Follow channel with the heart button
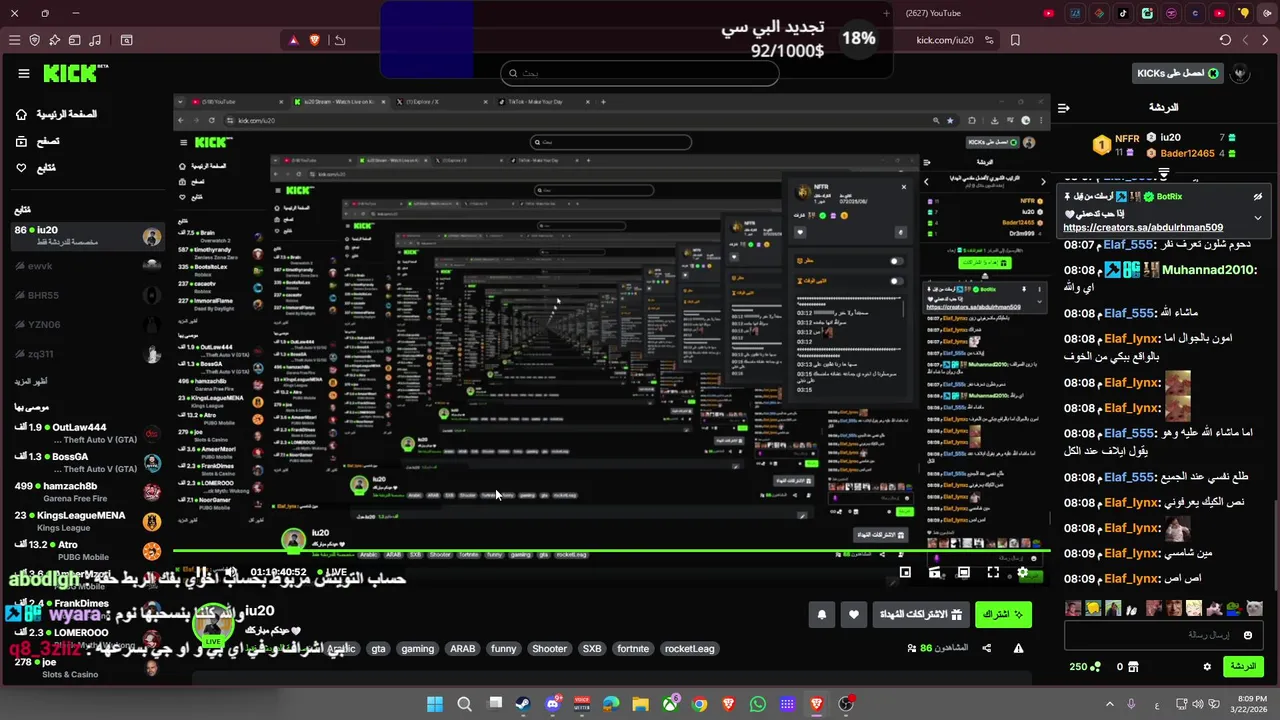1280x720 pixels. click(853, 614)
